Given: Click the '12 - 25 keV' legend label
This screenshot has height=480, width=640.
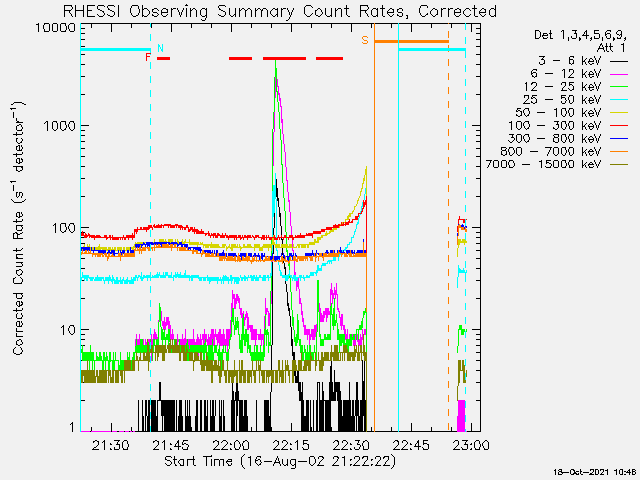Looking at the screenshot, I should (562, 87).
